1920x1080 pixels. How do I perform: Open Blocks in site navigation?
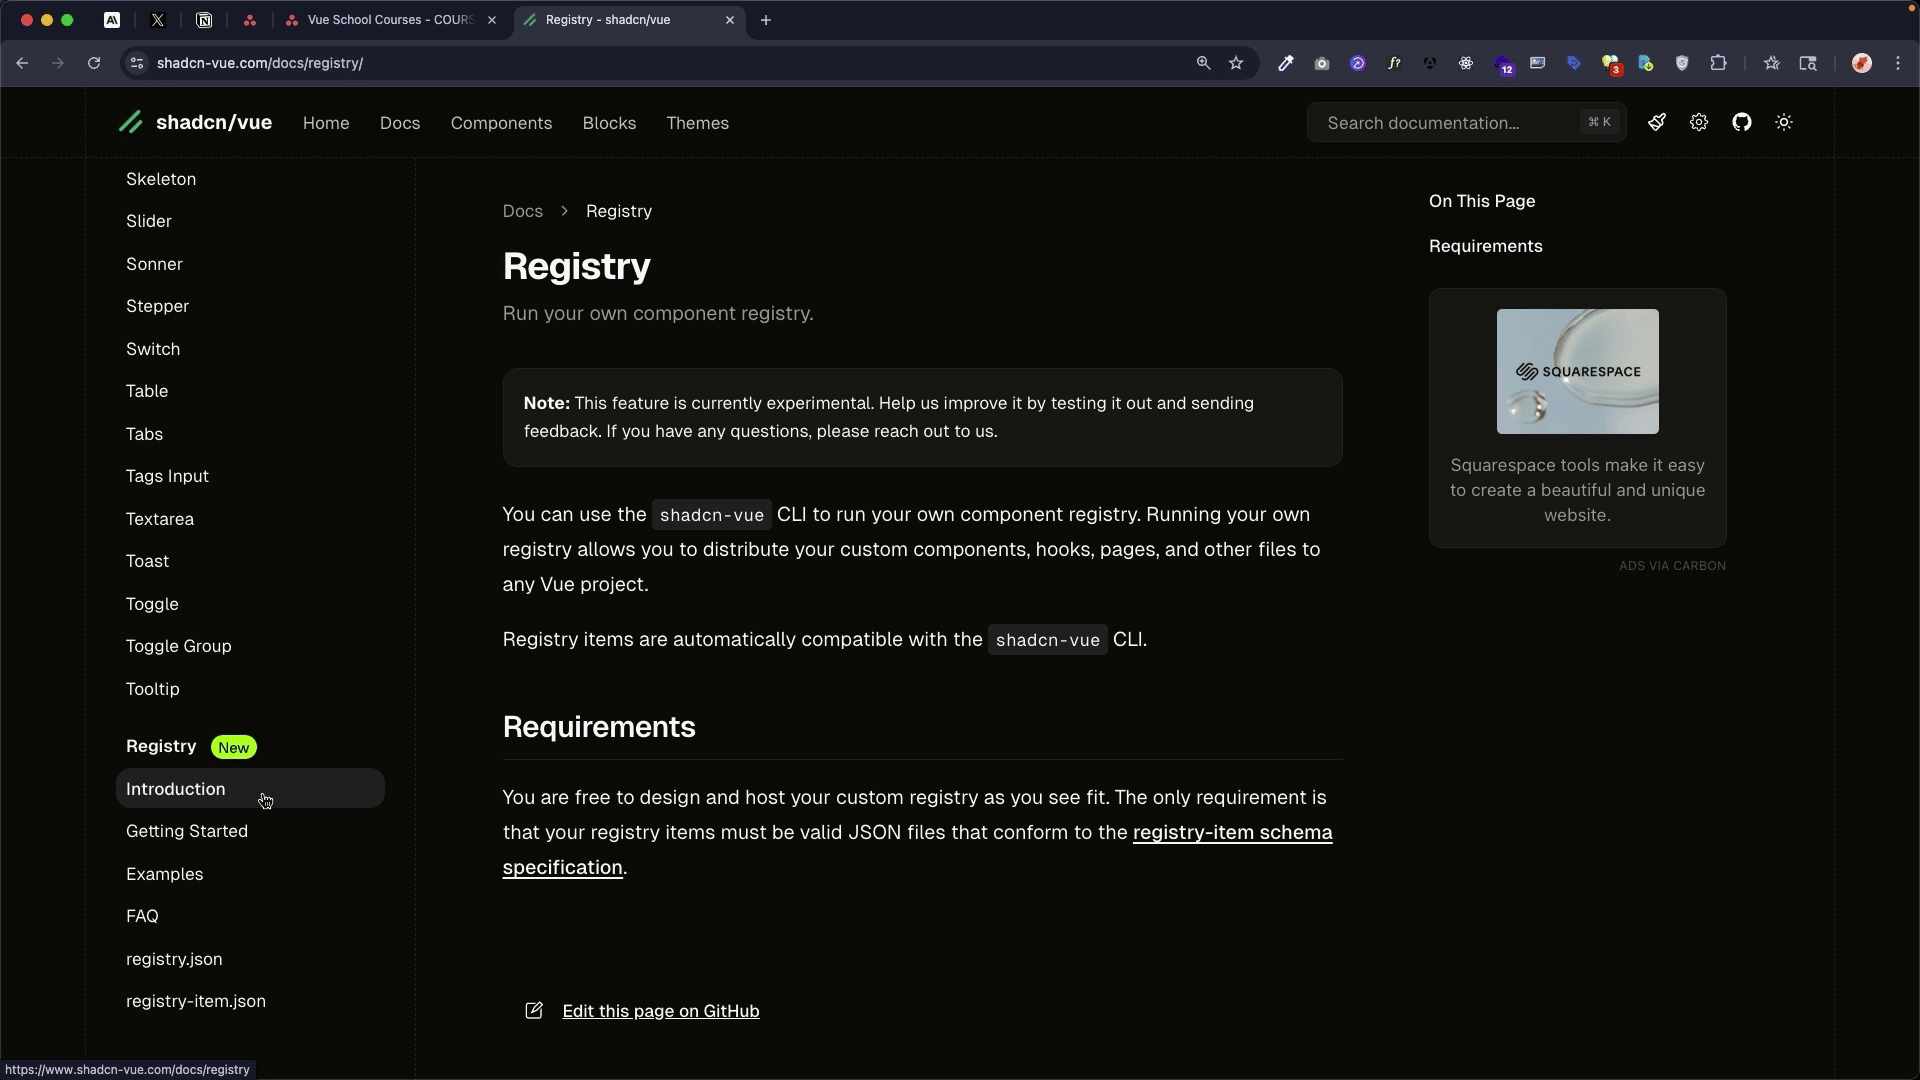pos(609,123)
